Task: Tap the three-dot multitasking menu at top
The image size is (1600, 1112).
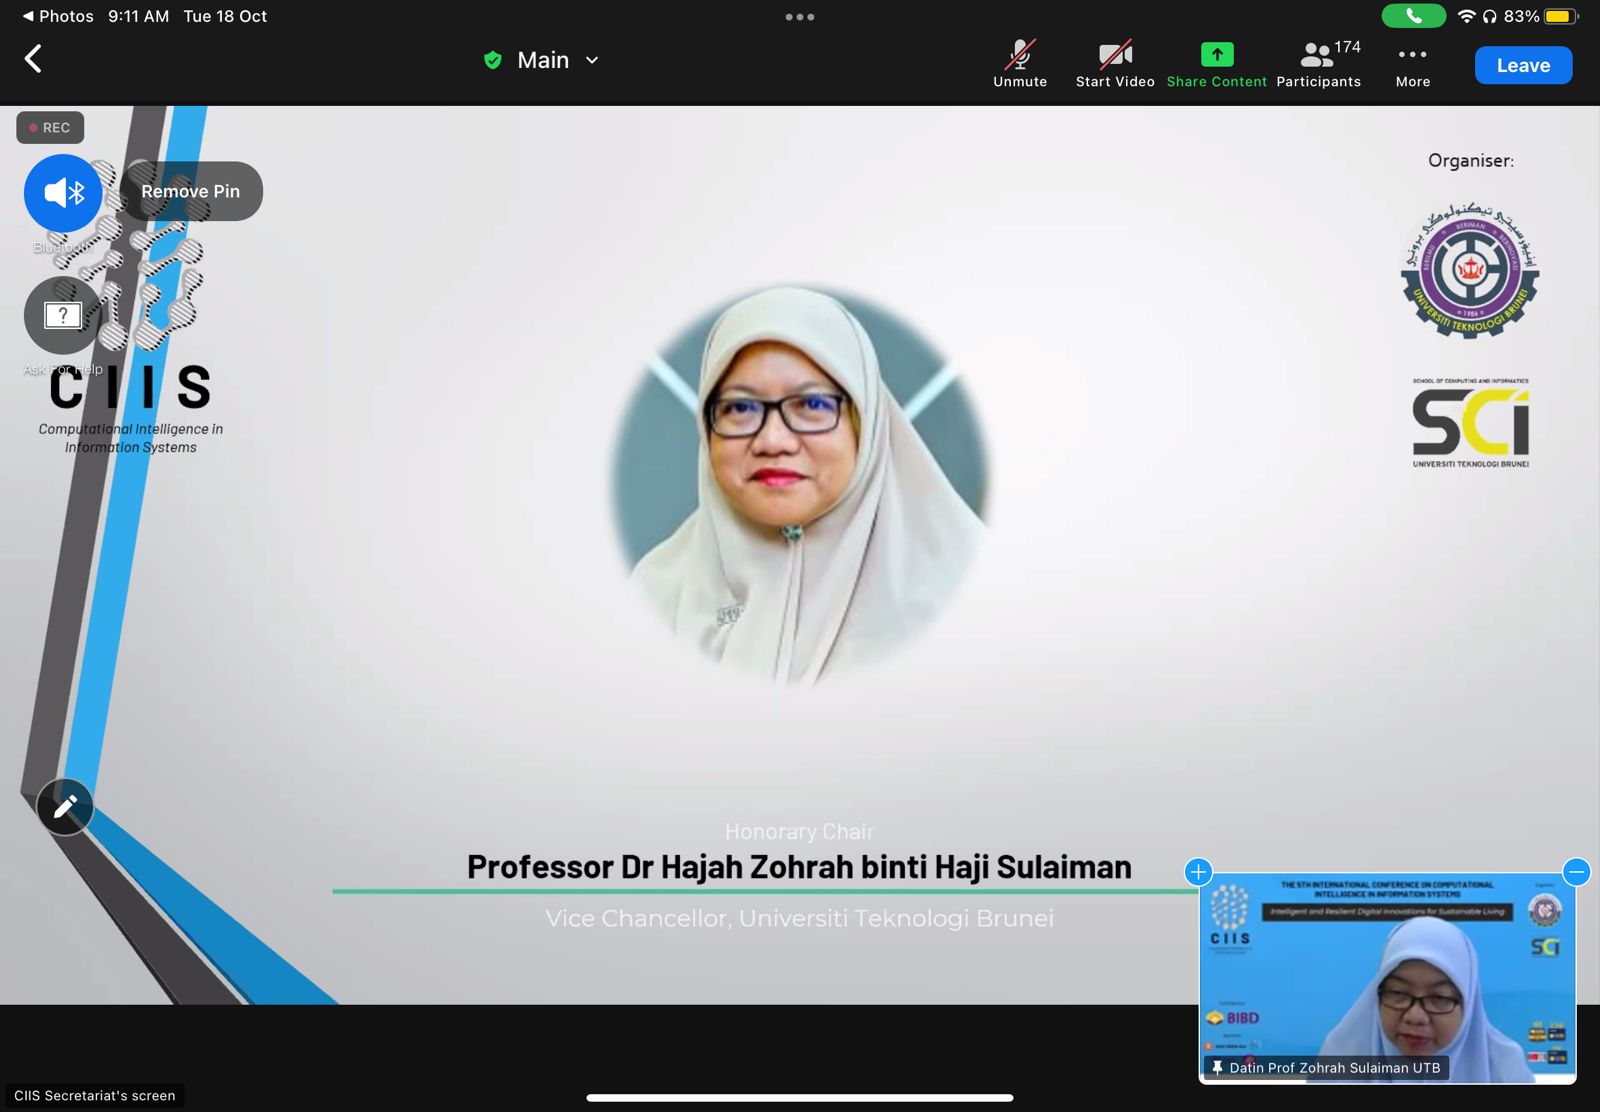Action: tap(799, 17)
